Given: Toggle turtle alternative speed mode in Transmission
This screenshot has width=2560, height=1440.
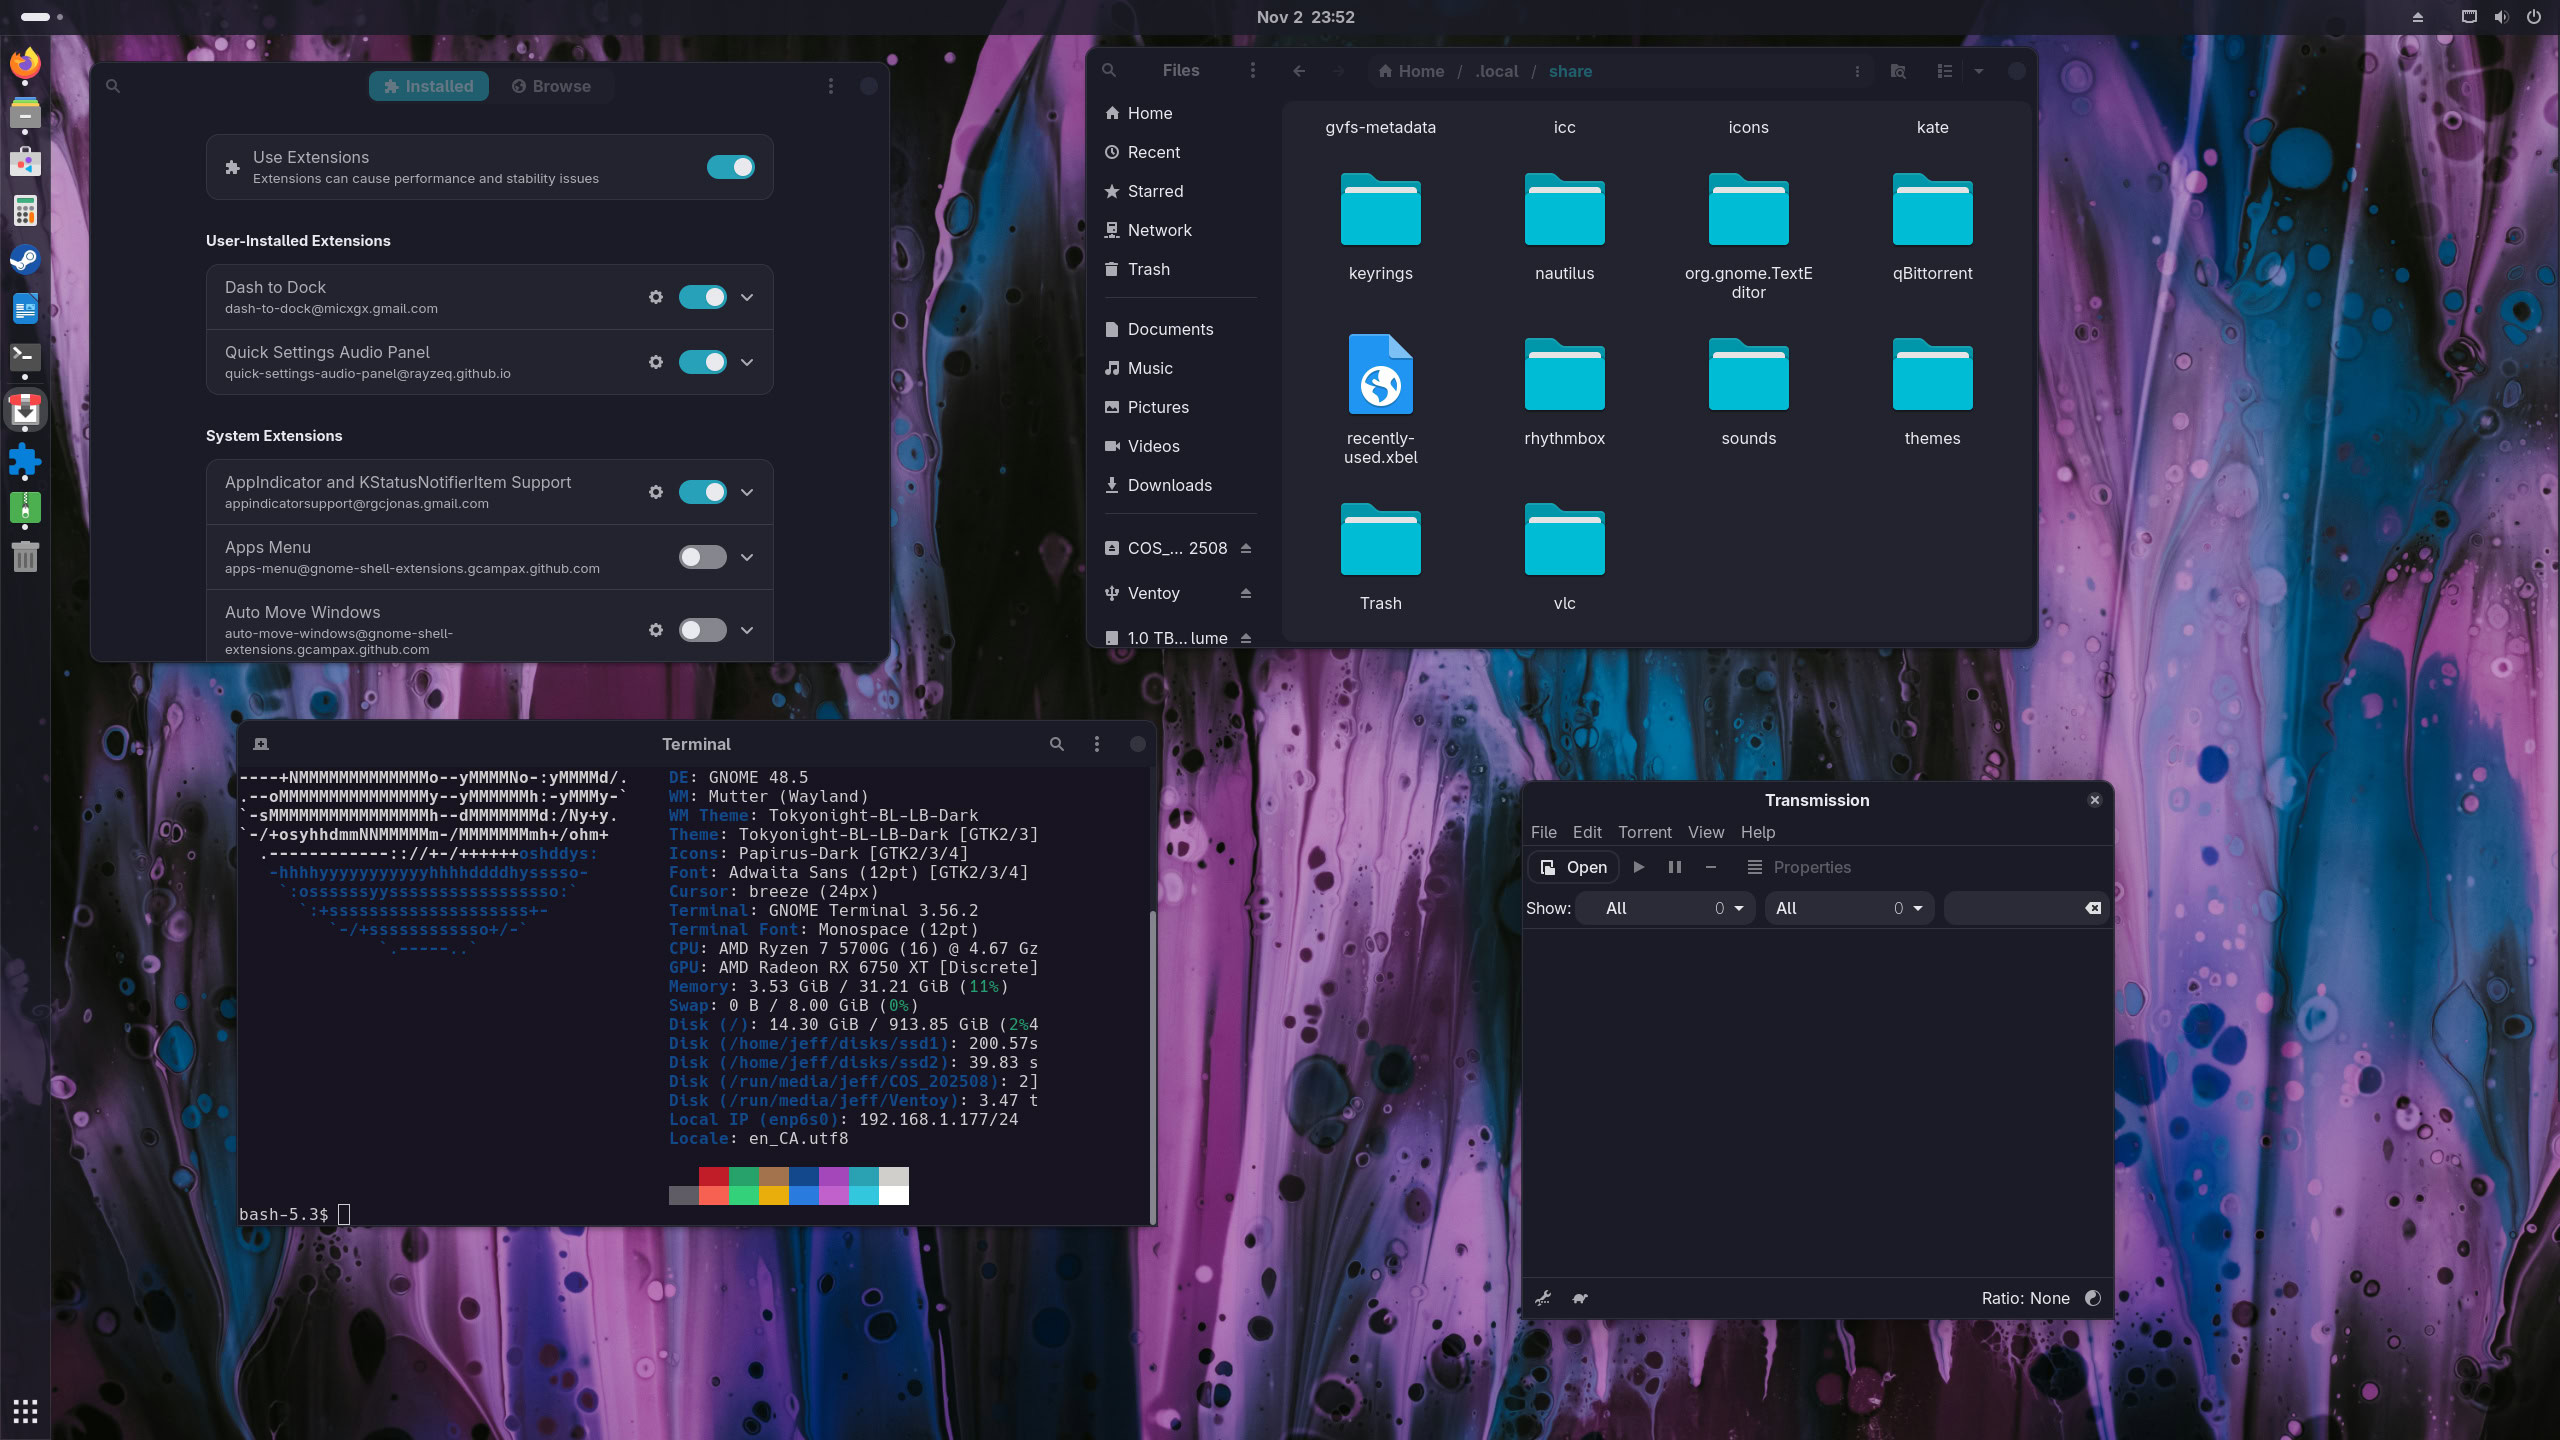Looking at the screenshot, I should point(1580,1298).
